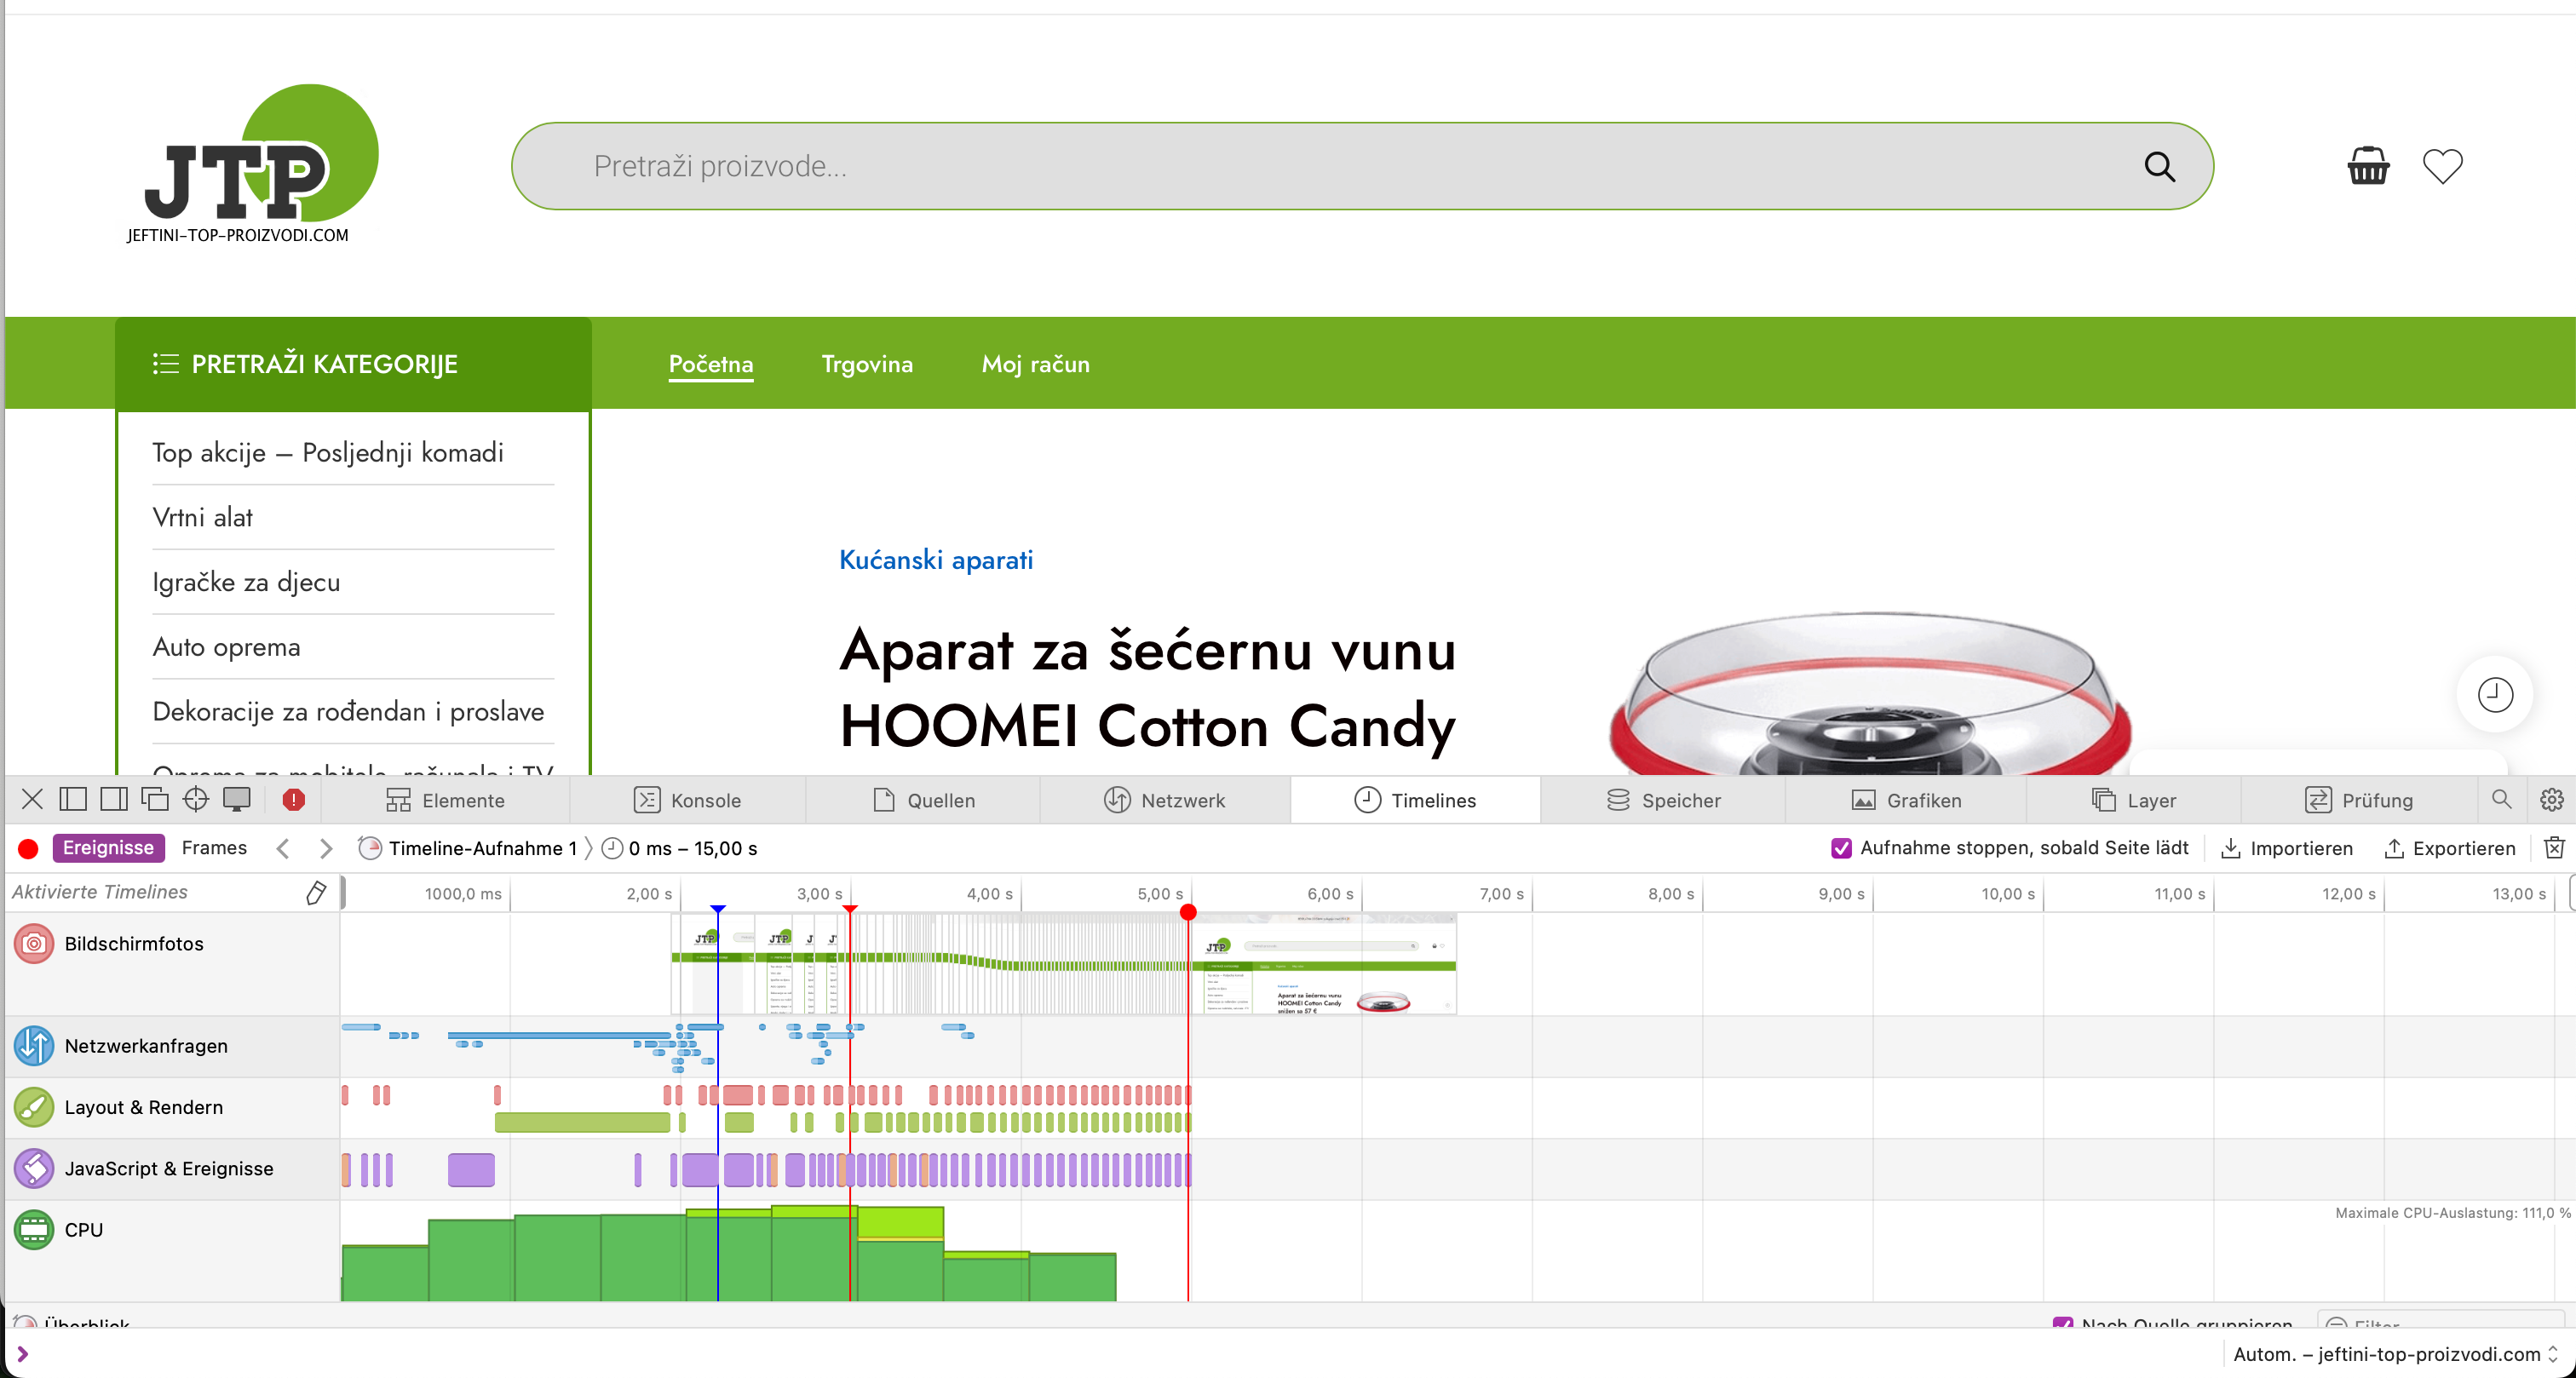This screenshot has height=1378, width=2576.
Task: Open 'Top akcije – Posljednji komadi' category
Action: tap(328, 452)
